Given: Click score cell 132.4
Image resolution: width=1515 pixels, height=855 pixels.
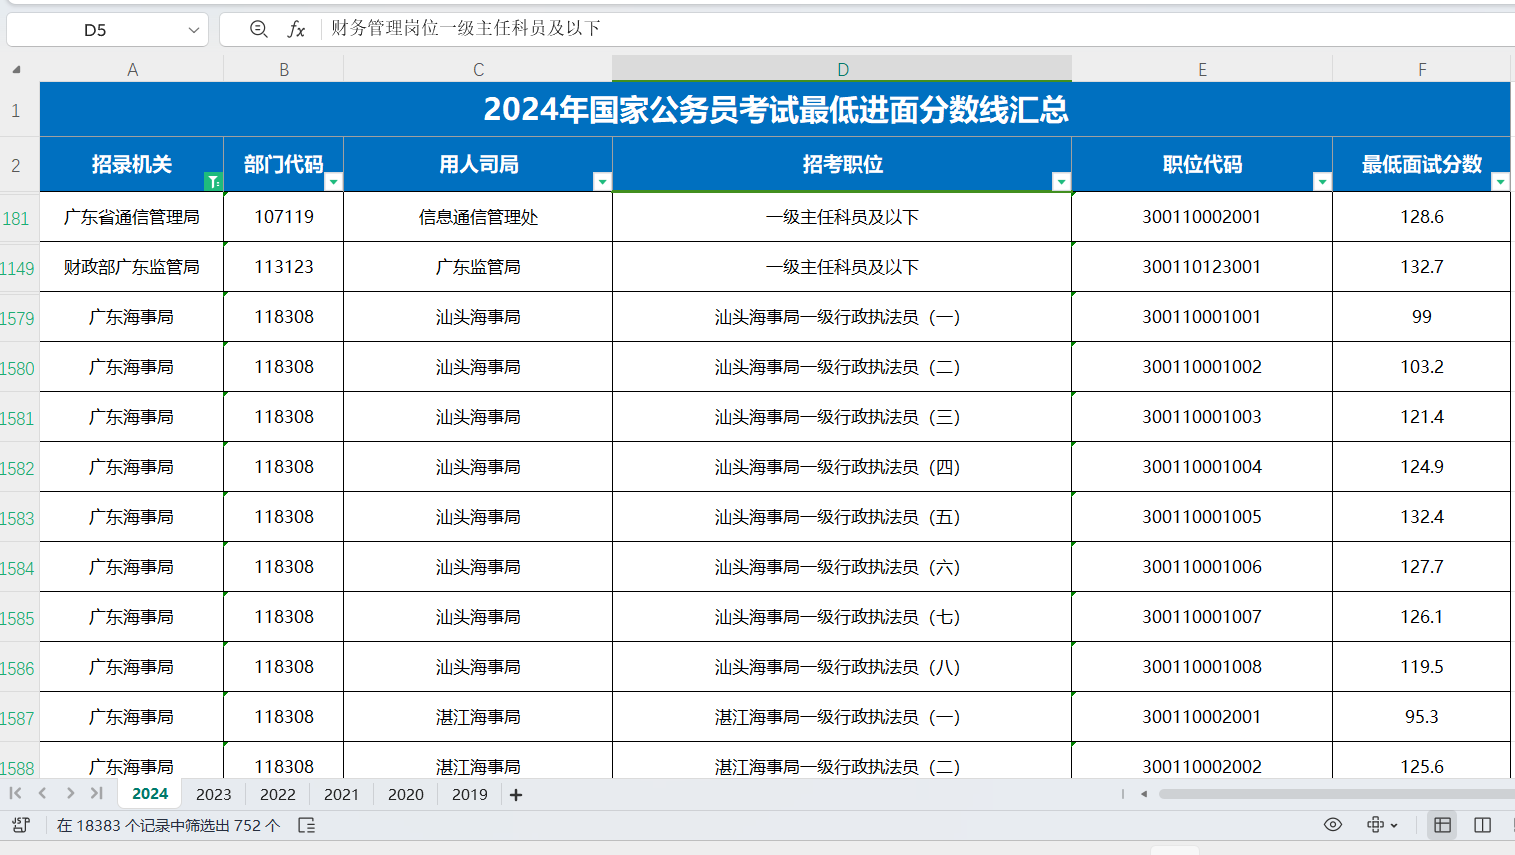Looking at the screenshot, I should click(x=1422, y=517).
